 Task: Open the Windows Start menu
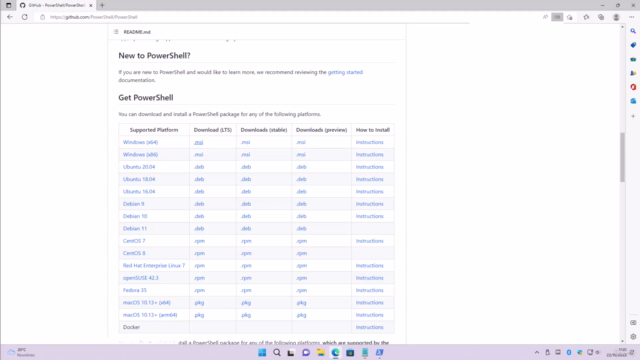tap(262, 353)
